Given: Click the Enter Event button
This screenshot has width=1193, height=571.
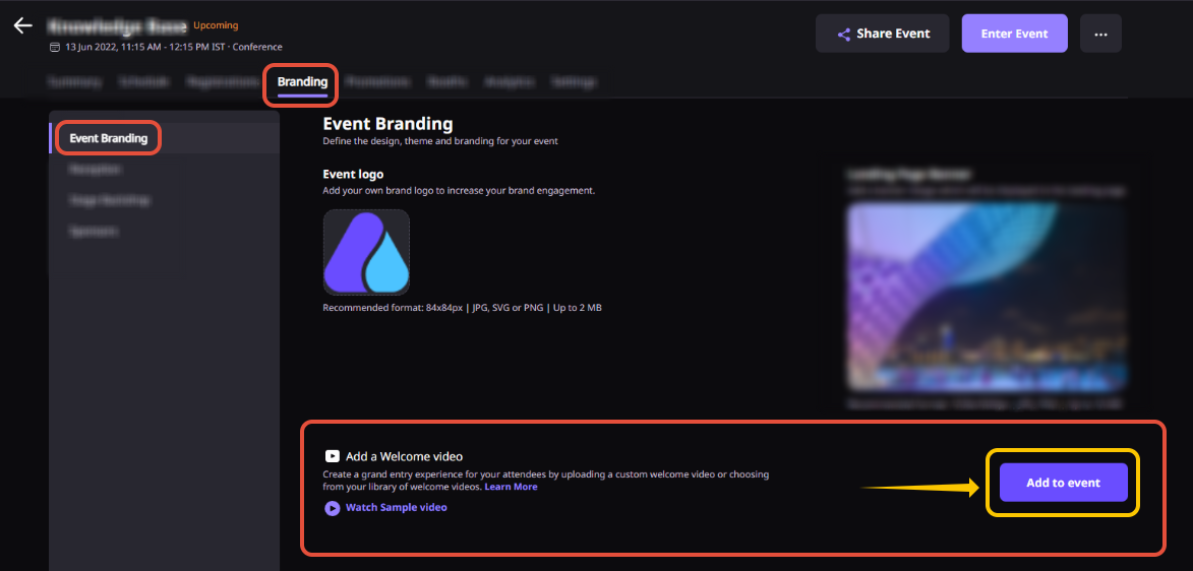Looking at the screenshot, I should click(x=1014, y=33).
